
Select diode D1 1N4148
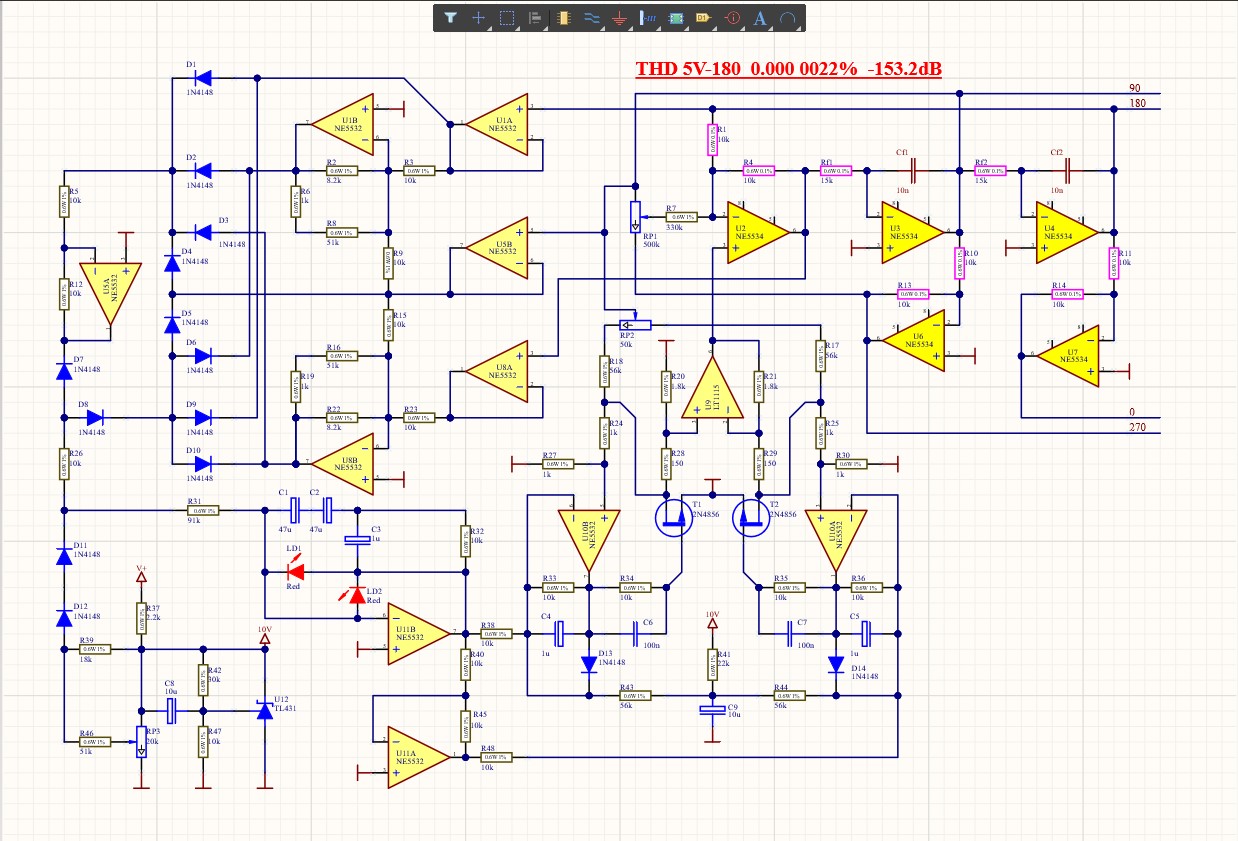(203, 77)
